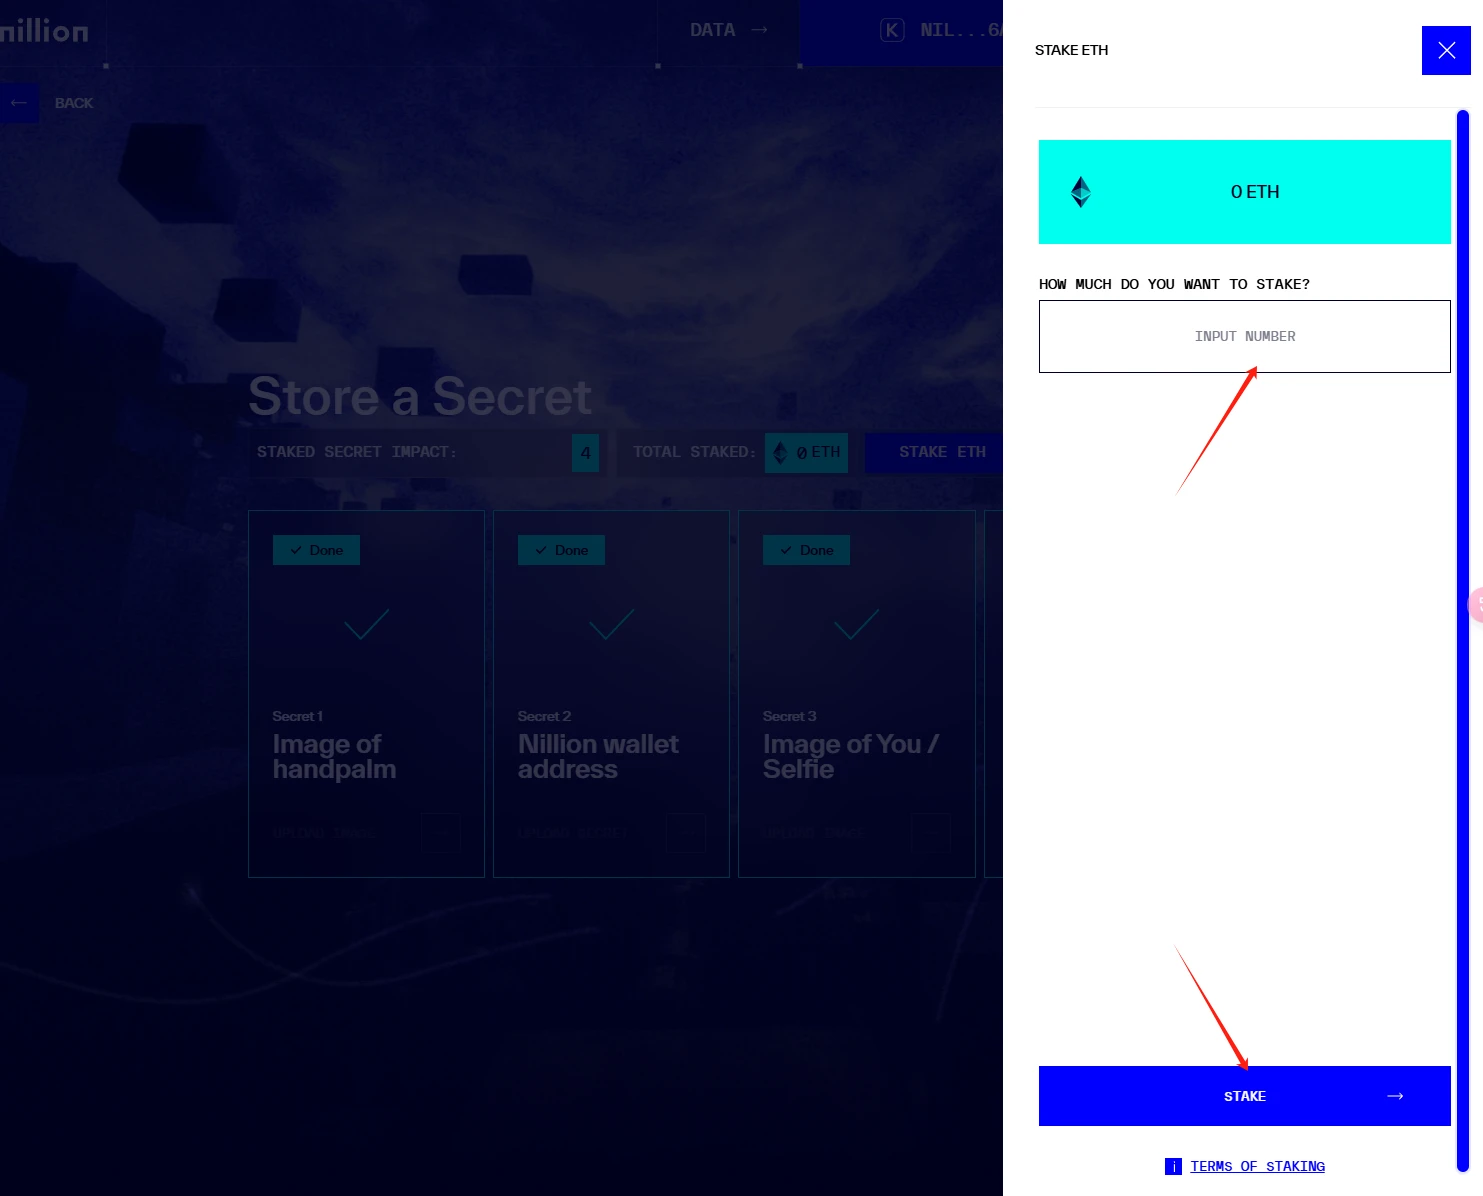Click the Done badge on Secret 1
The image size is (1483, 1196).
point(316,550)
